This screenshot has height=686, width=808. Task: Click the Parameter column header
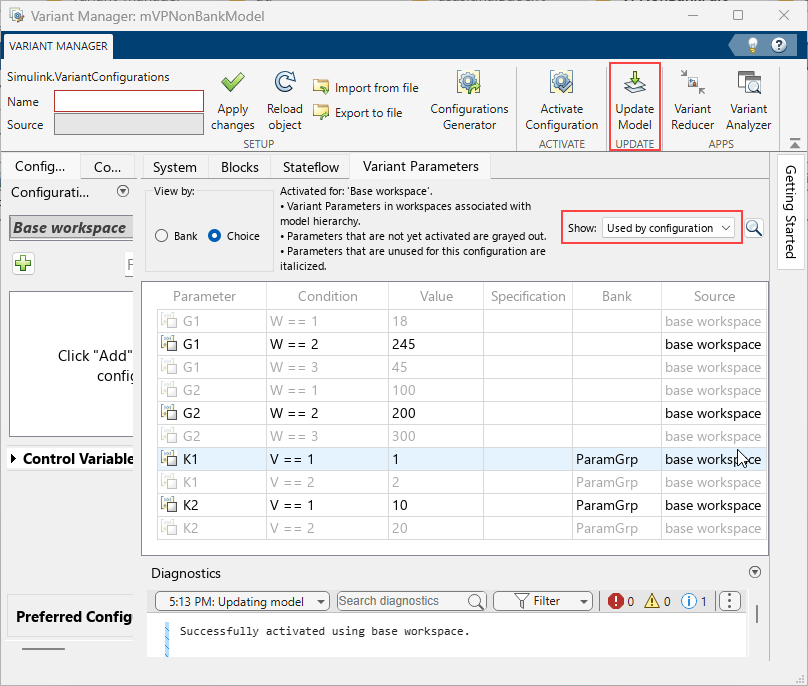coord(205,296)
